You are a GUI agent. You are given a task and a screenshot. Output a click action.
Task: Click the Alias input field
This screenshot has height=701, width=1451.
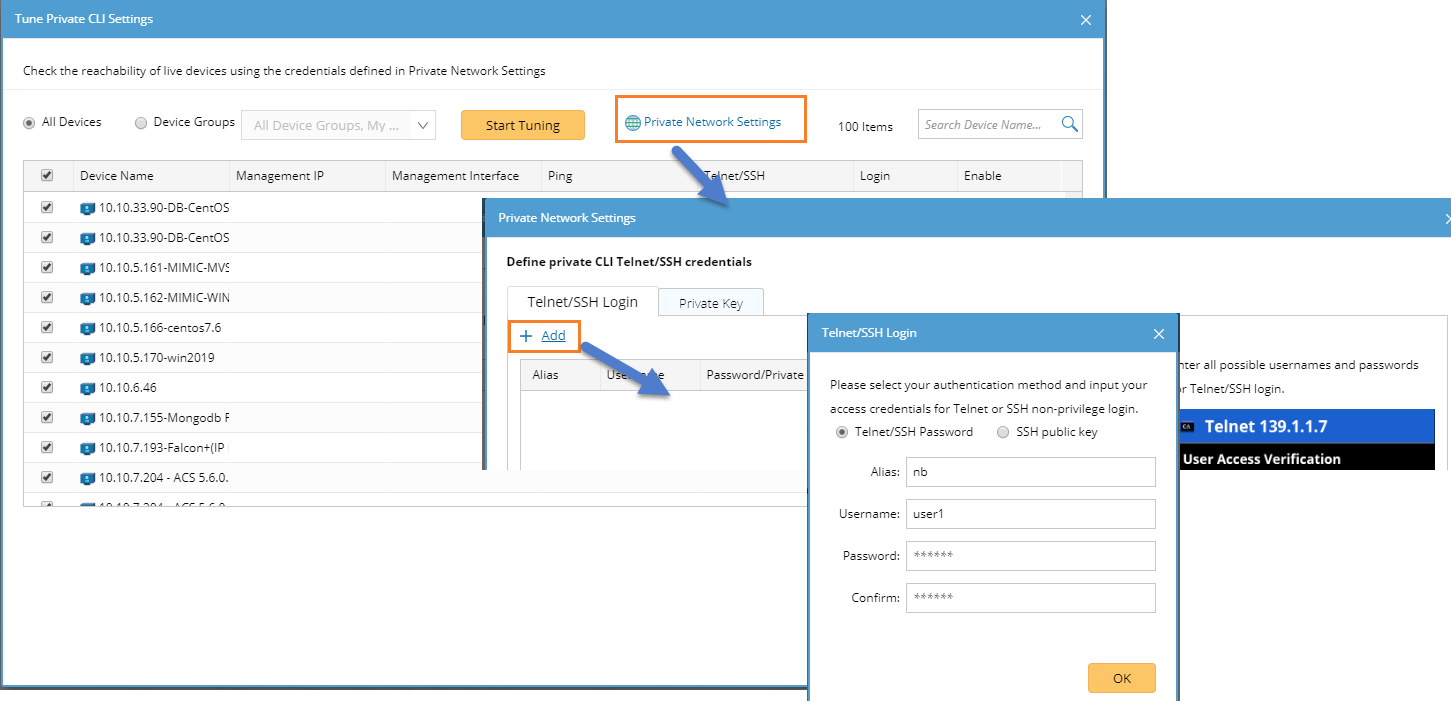click(1030, 472)
